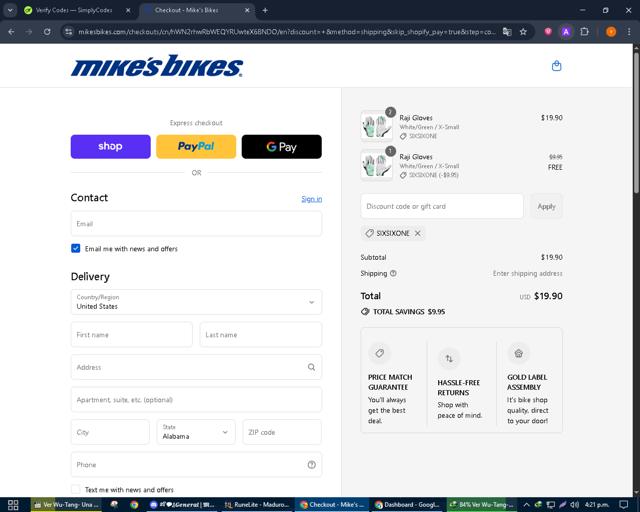Open the pink extension icon

(548, 31)
